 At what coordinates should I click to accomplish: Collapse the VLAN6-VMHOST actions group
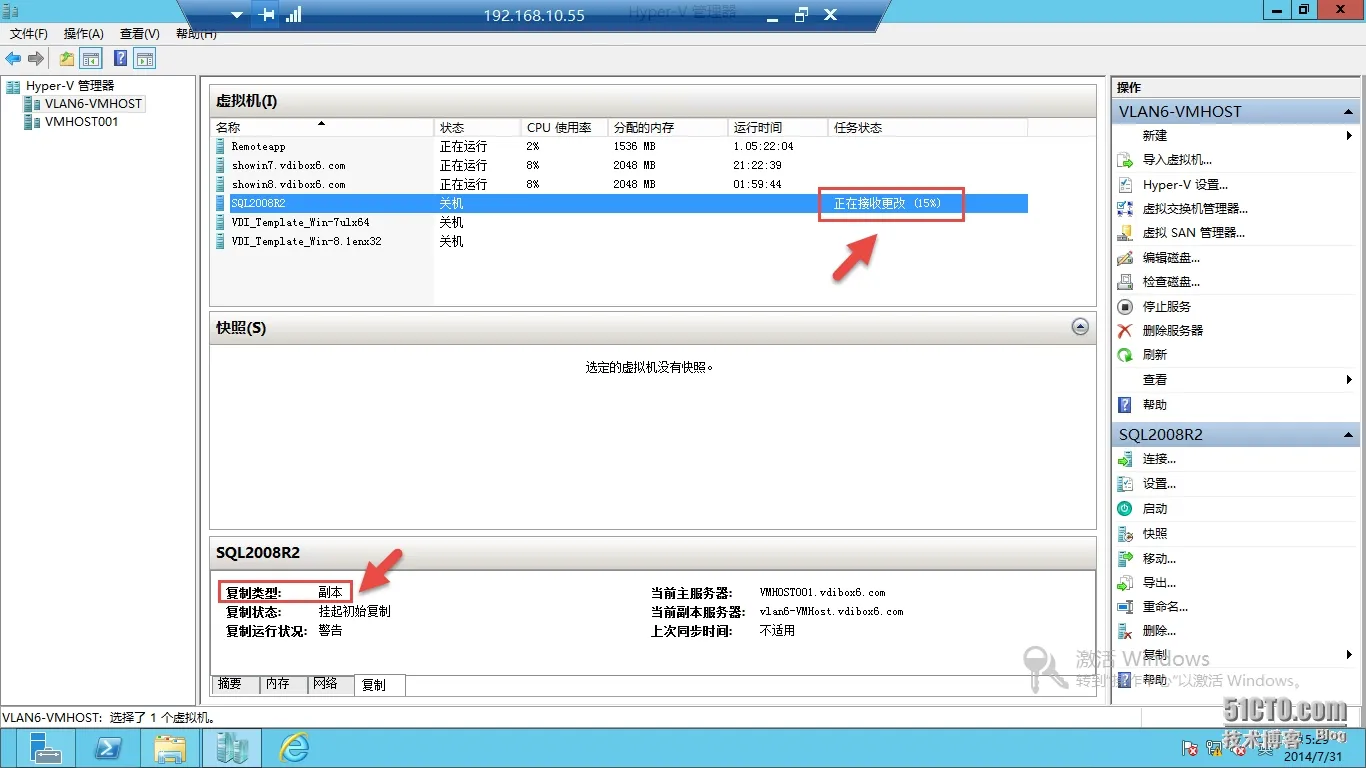(1349, 112)
